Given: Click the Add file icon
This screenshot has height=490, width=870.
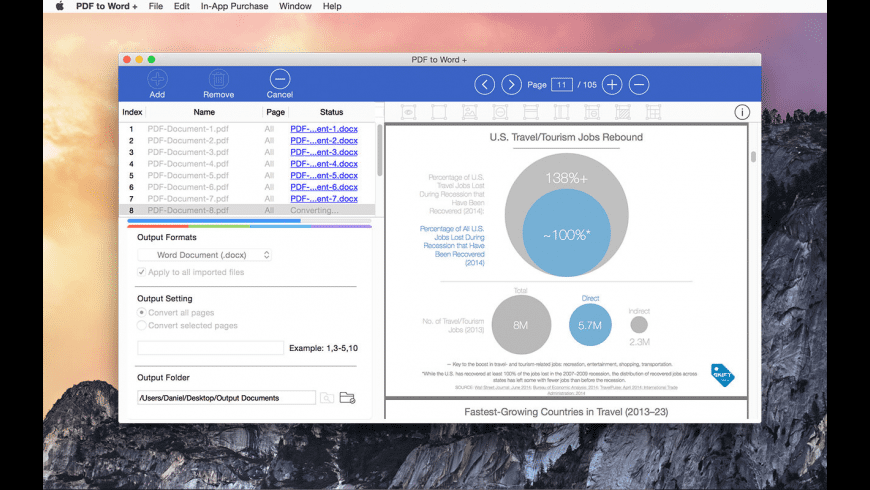Looking at the screenshot, I should click(157, 79).
